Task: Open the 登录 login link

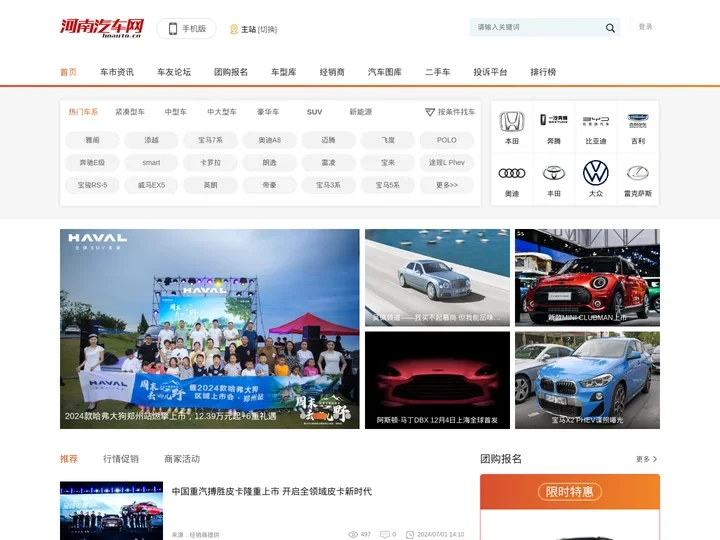Action: pos(645,27)
